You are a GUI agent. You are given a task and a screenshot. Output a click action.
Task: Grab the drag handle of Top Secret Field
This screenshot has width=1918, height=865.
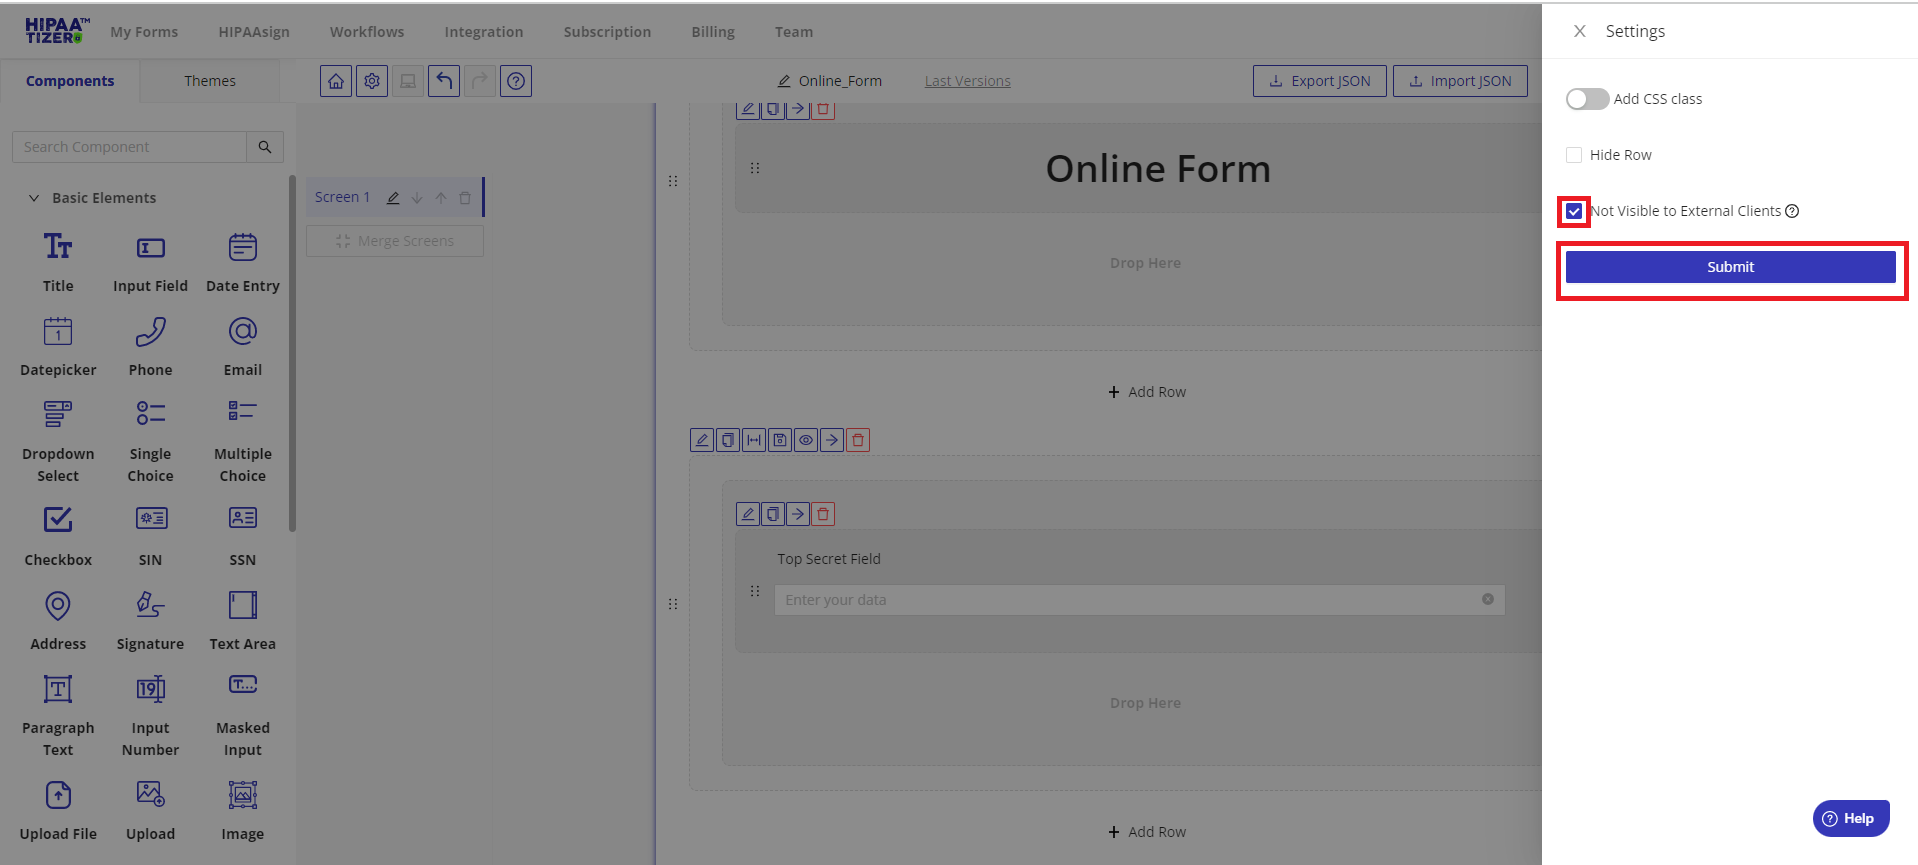click(x=755, y=591)
